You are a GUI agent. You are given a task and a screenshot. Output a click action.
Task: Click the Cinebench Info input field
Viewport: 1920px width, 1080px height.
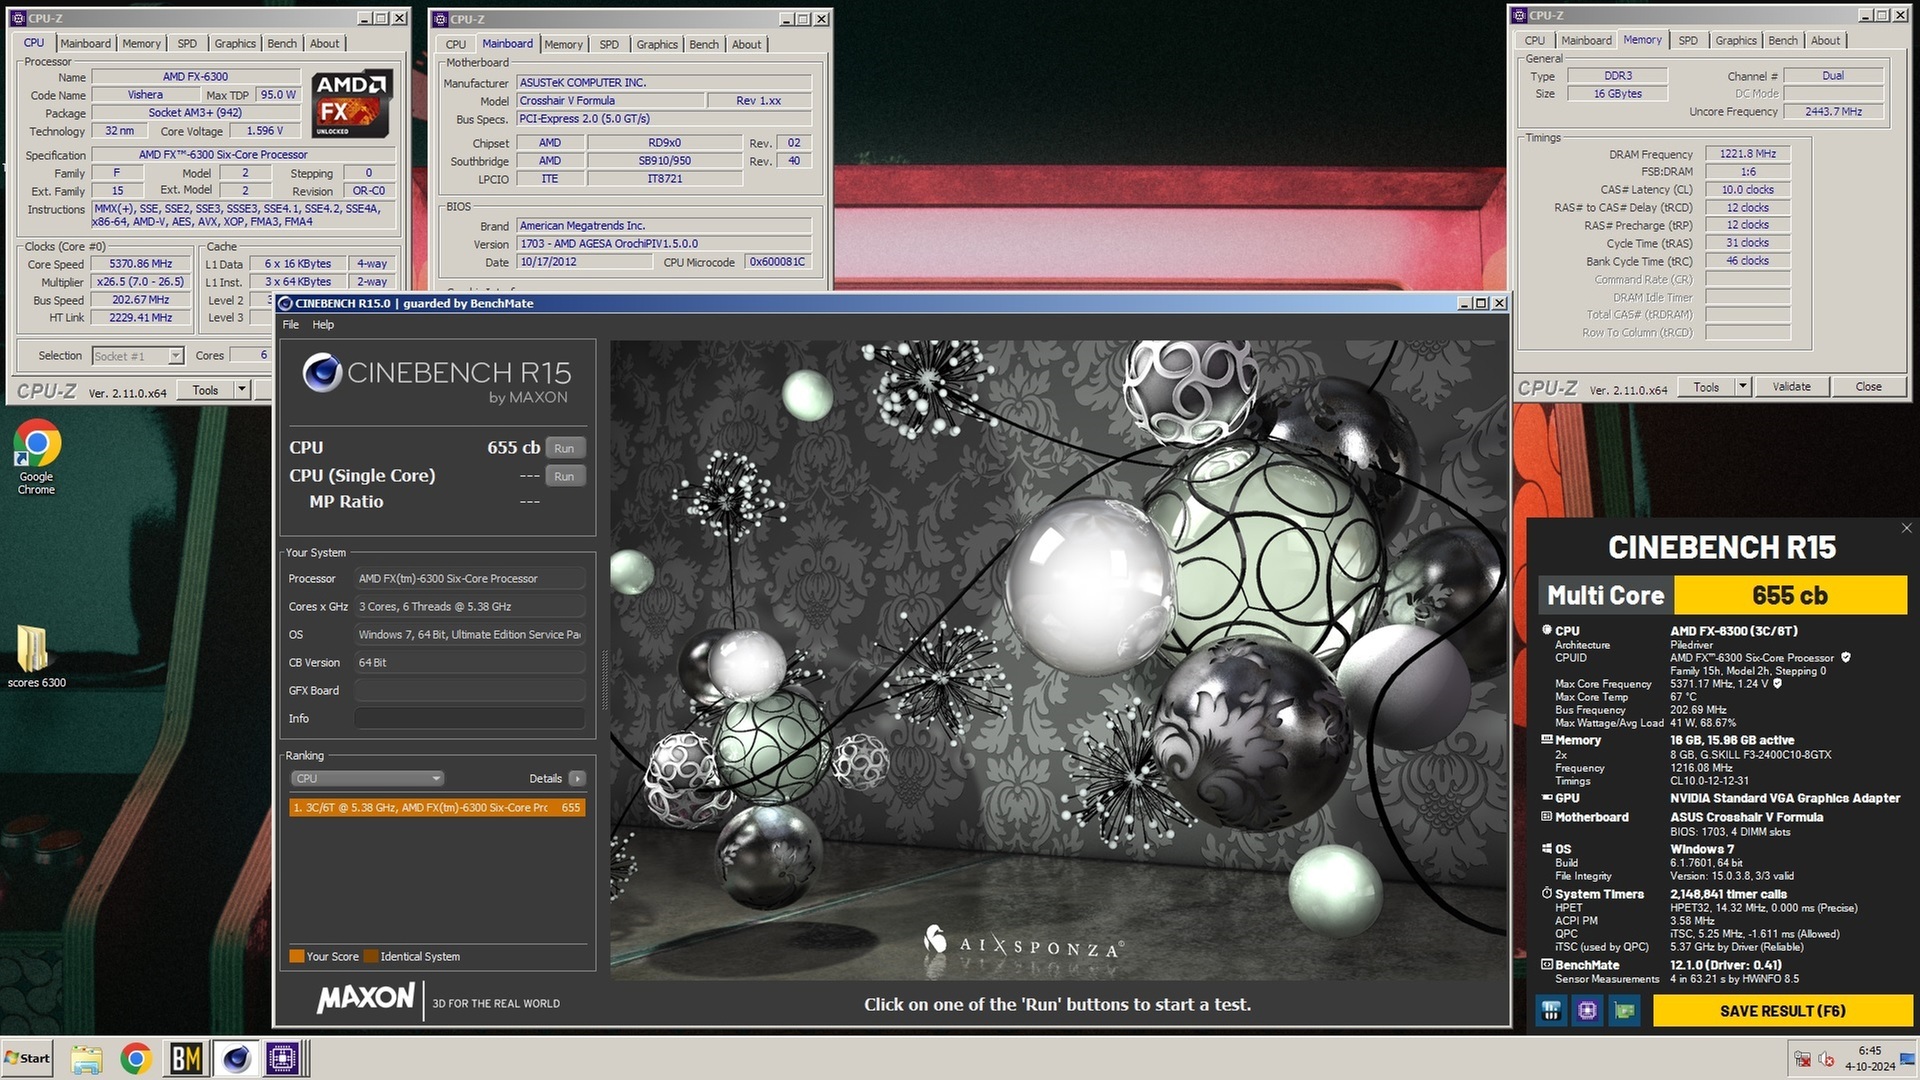click(x=470, y=718)
